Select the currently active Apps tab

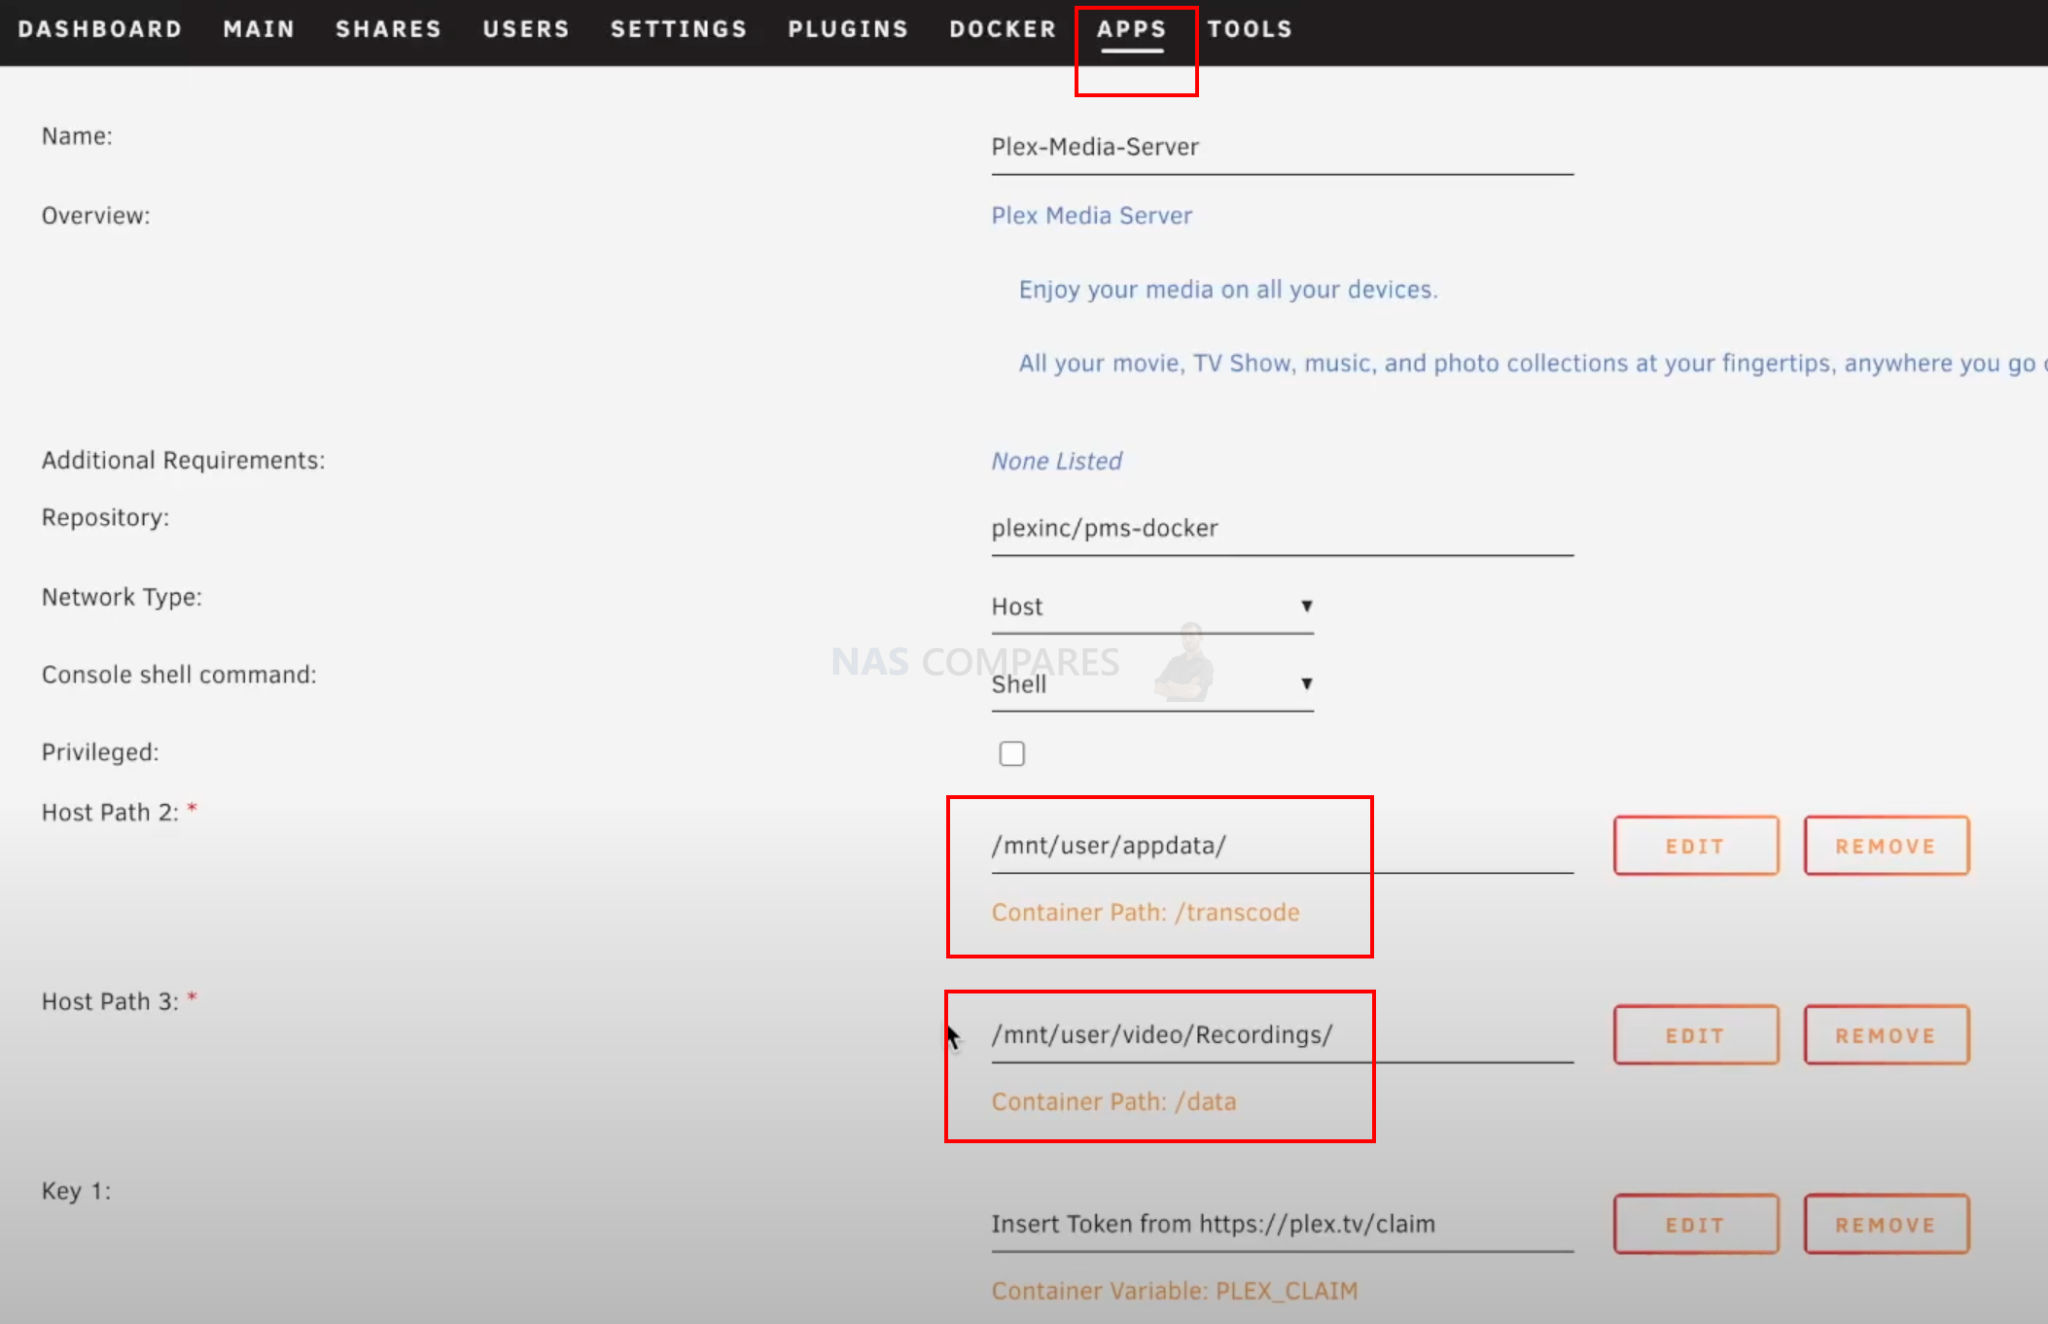1132,29
